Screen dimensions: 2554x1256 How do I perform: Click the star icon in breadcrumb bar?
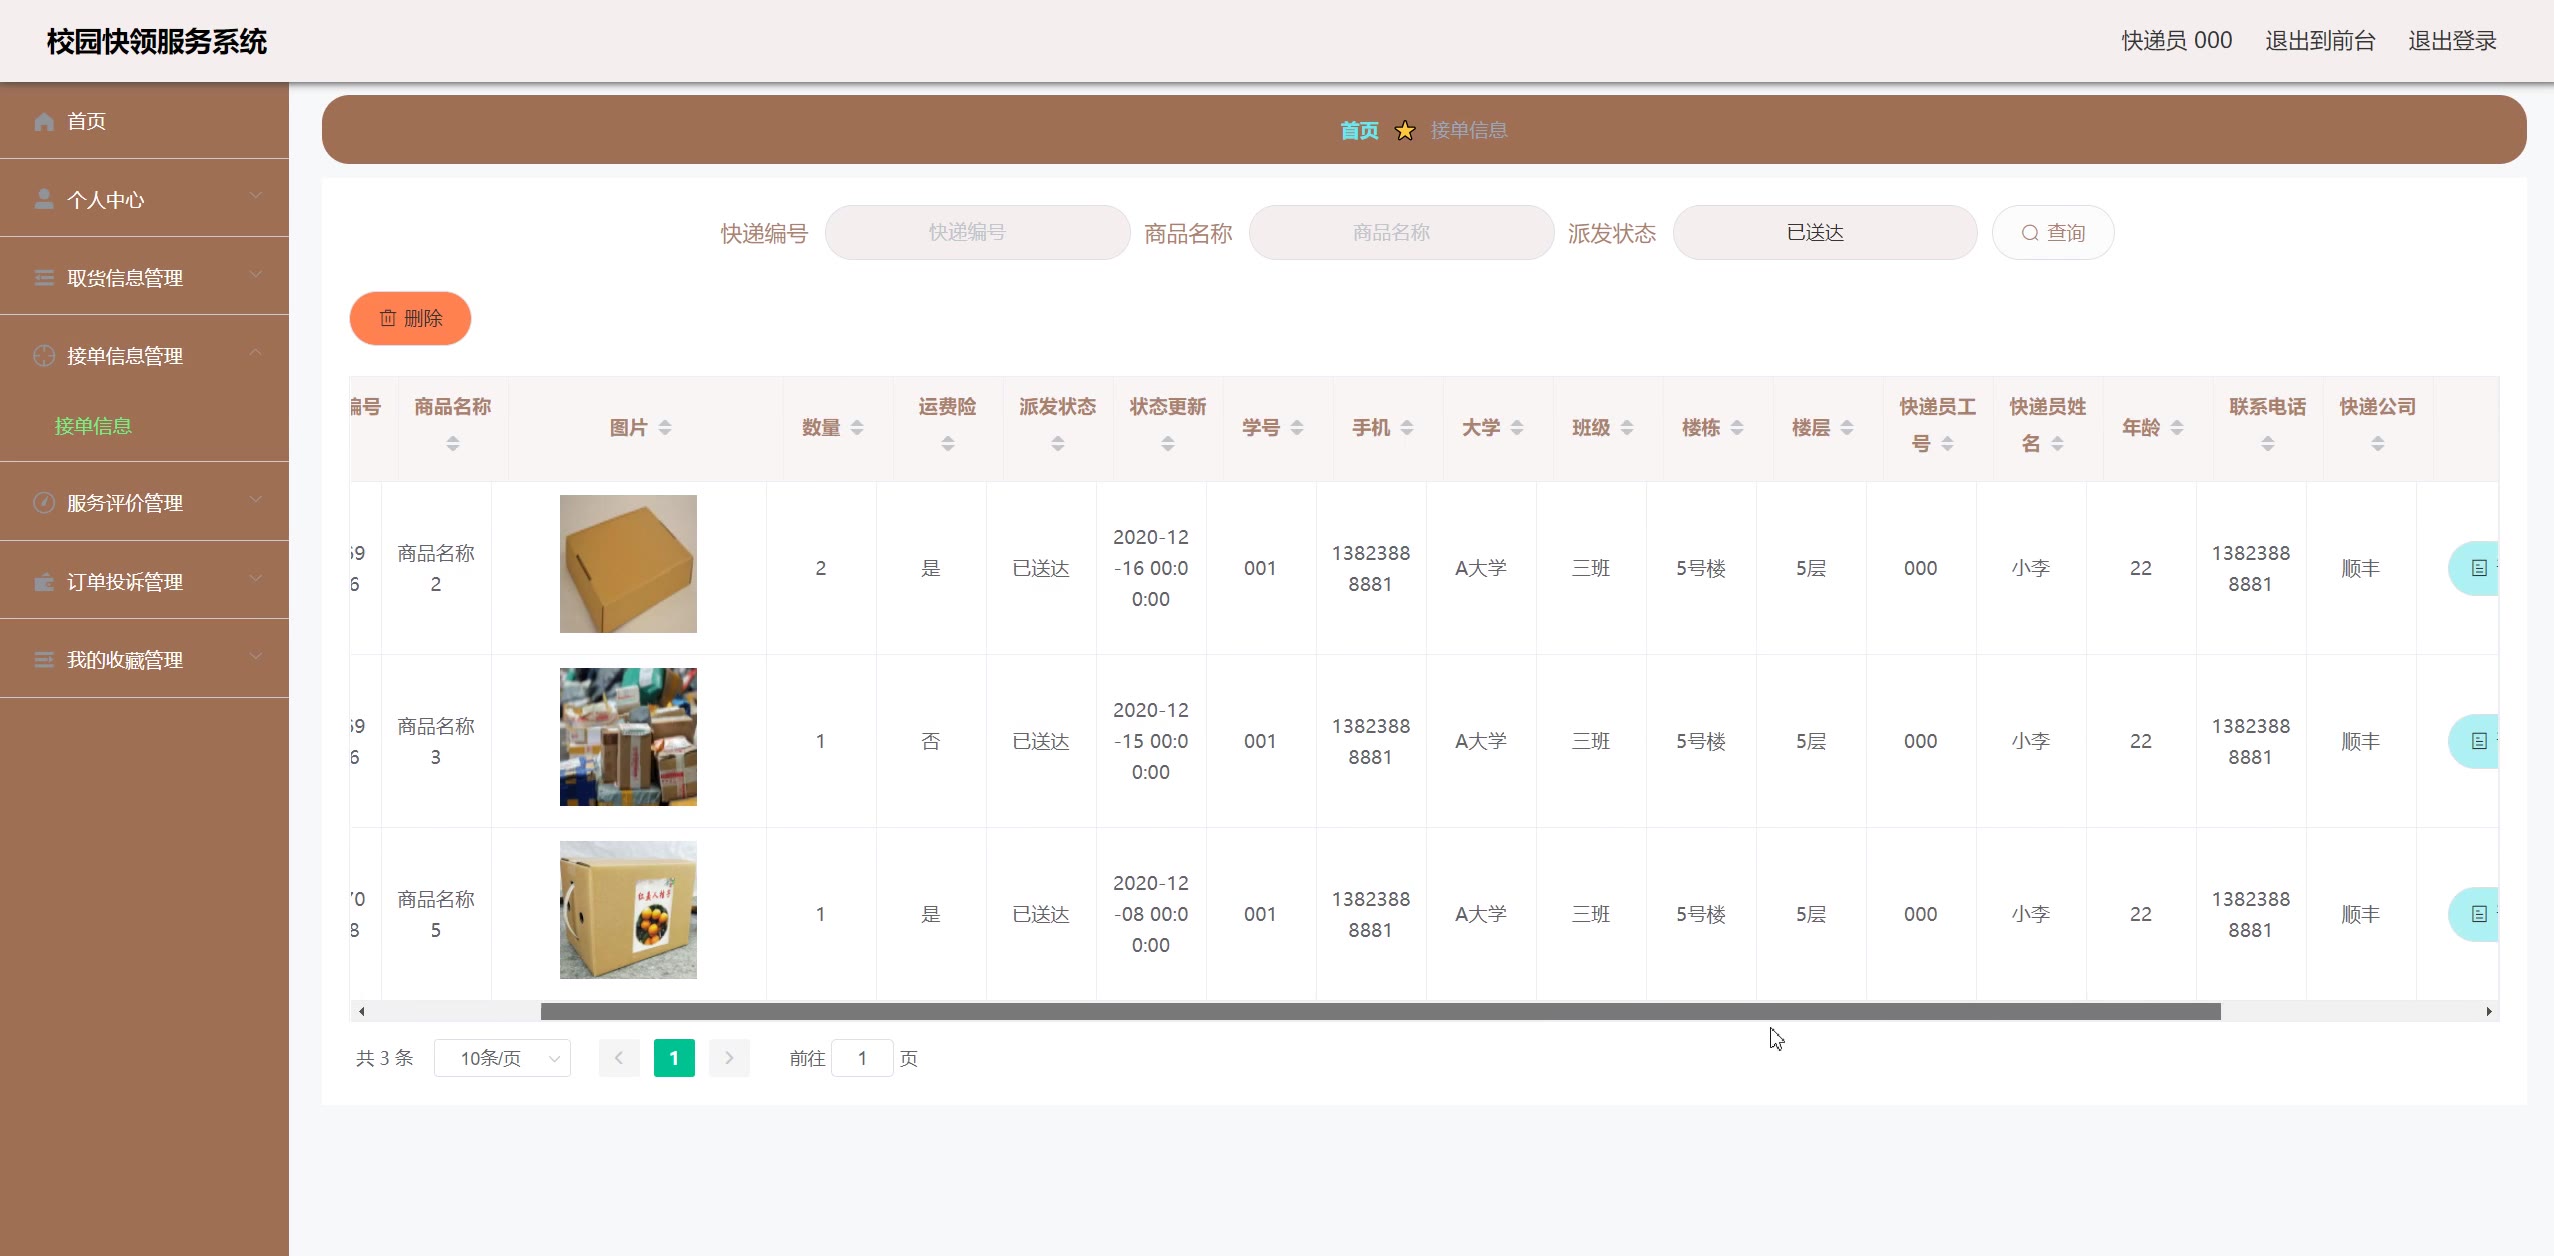tap(1404, 131)
